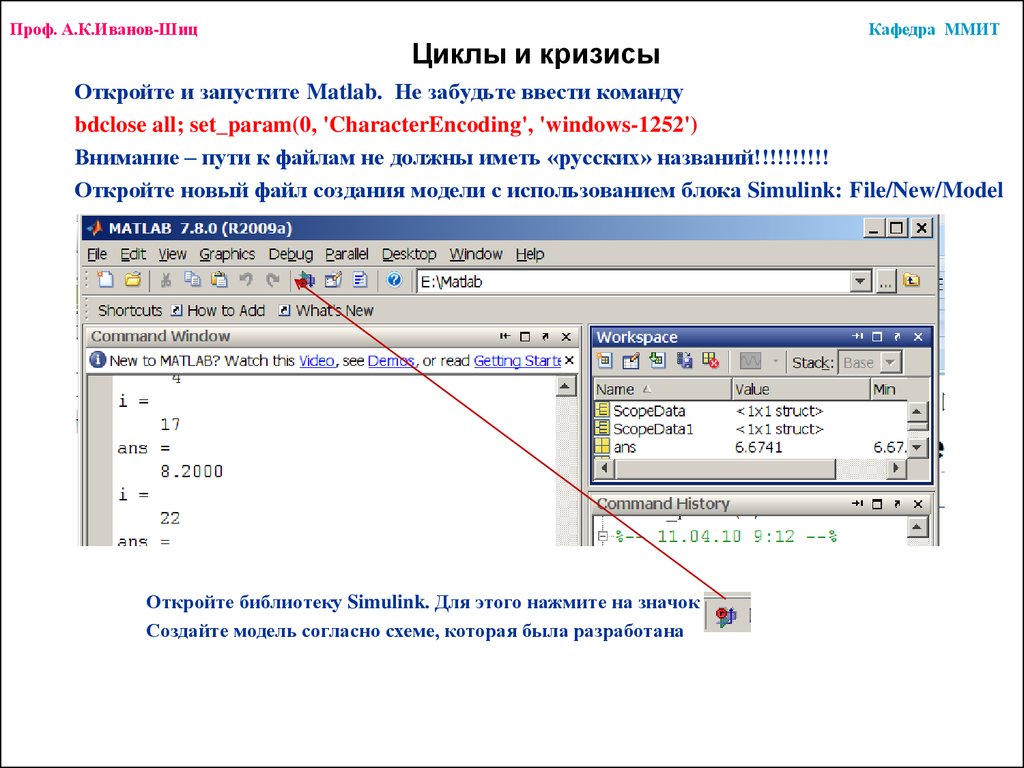Click the Save workspace icon
The image size is (1024, 768).
pos(684,360)
